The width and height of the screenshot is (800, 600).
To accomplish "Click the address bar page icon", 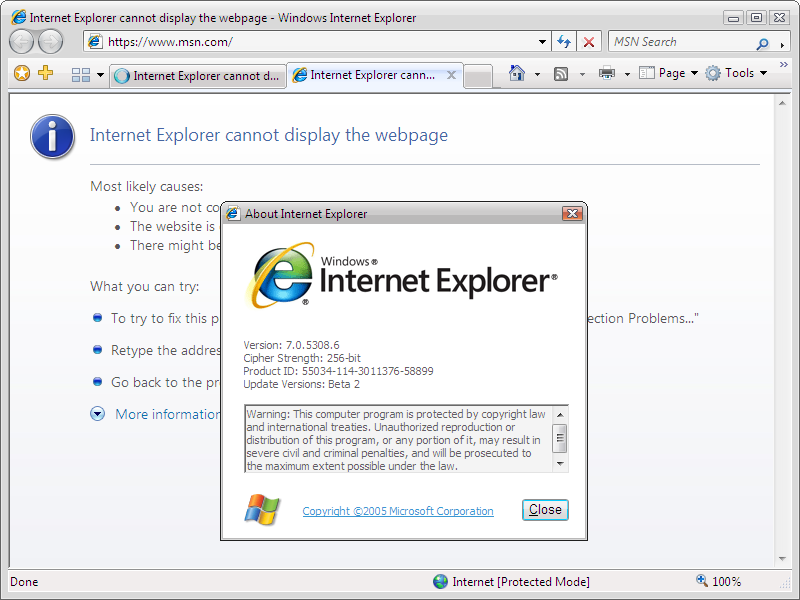I will point(94,41).
